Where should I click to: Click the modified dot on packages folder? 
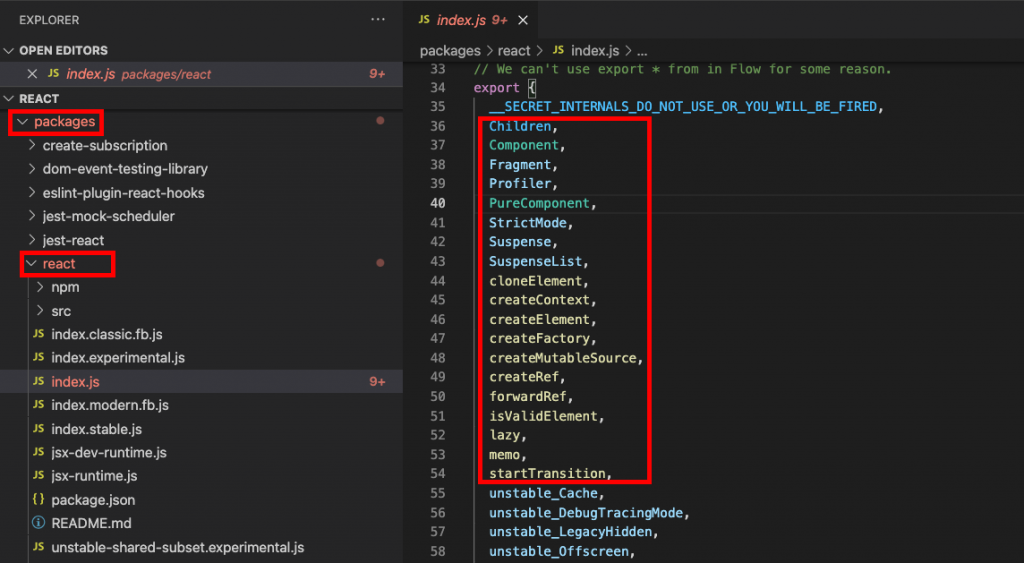point(380,121)
